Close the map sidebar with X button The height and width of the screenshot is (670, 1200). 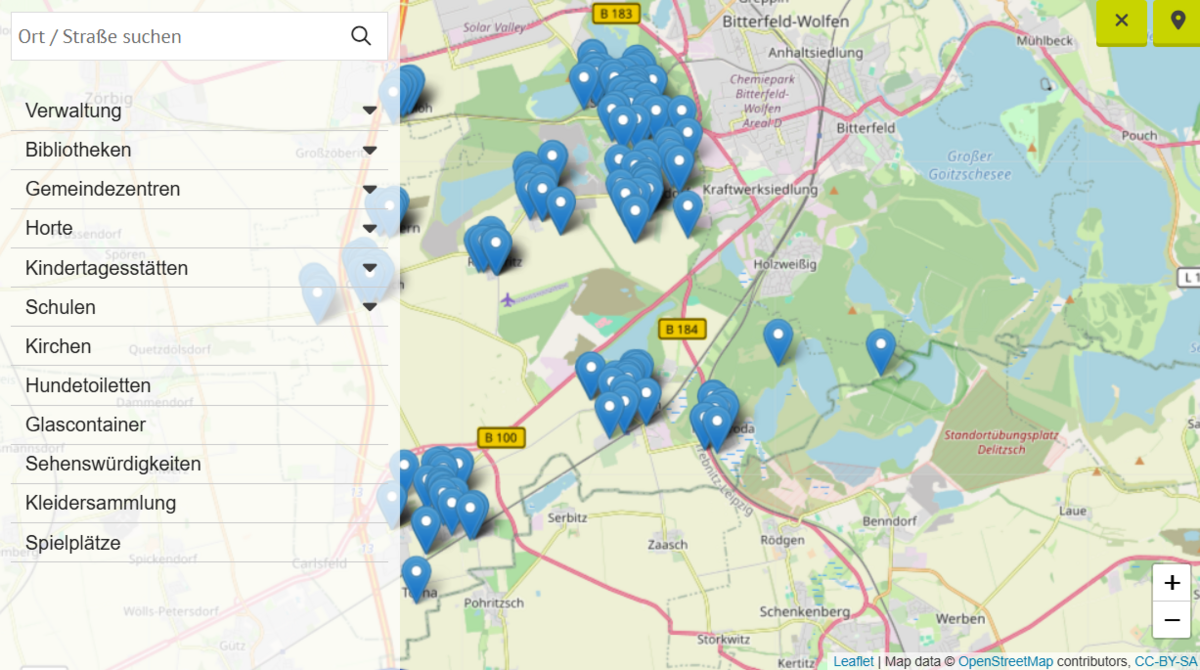1121,21
